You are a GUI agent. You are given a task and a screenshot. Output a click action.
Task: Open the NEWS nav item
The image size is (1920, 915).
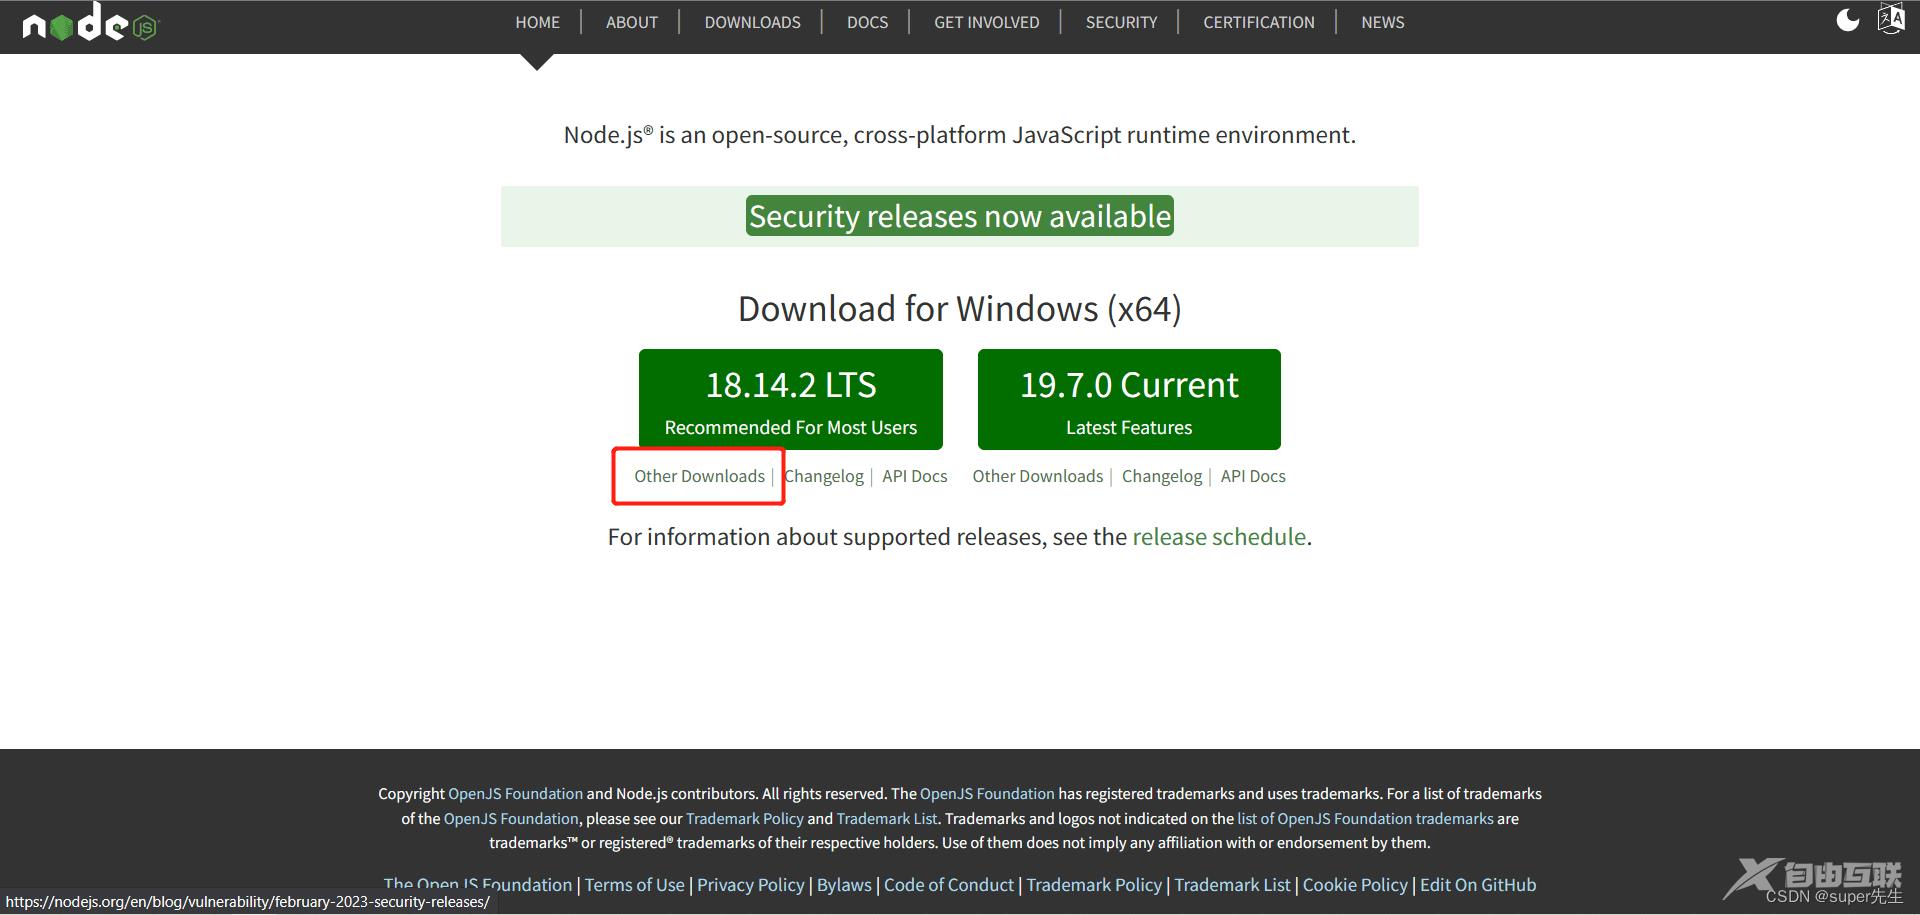pos(1382,22)
